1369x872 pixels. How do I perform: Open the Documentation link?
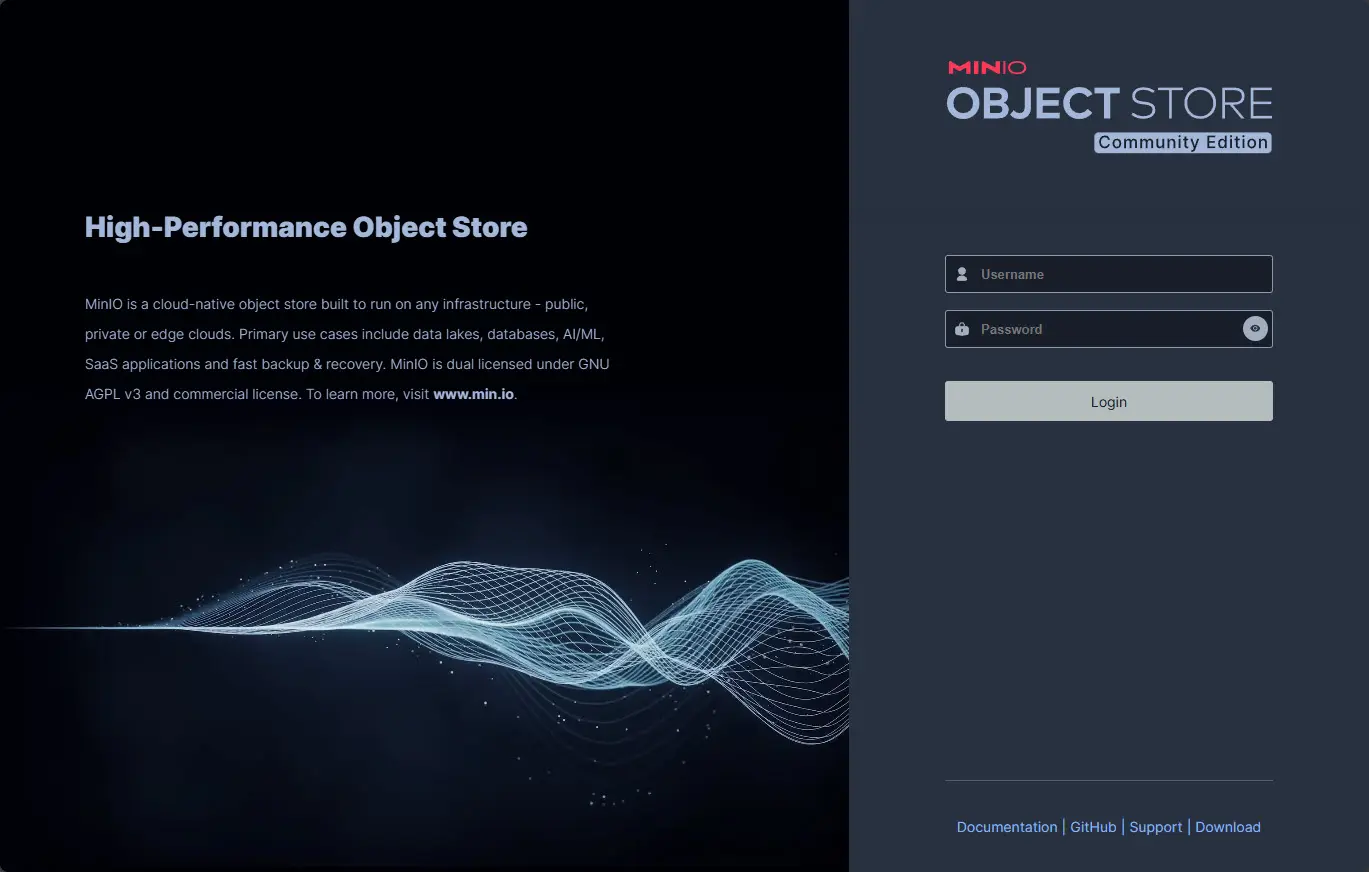tap(1007, 827)
